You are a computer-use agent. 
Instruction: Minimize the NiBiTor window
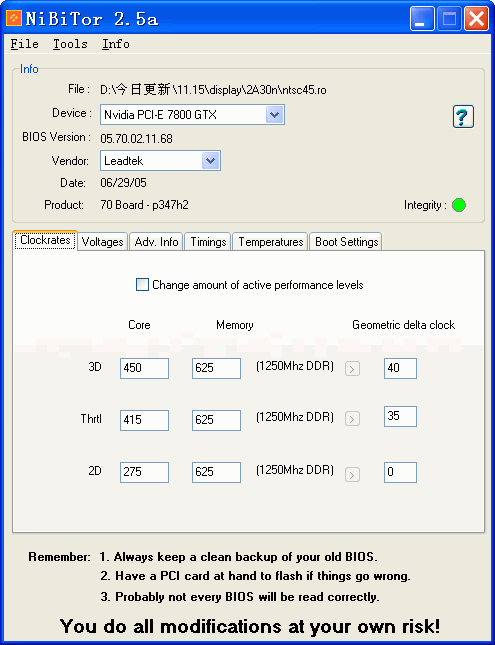pos(422,19)
